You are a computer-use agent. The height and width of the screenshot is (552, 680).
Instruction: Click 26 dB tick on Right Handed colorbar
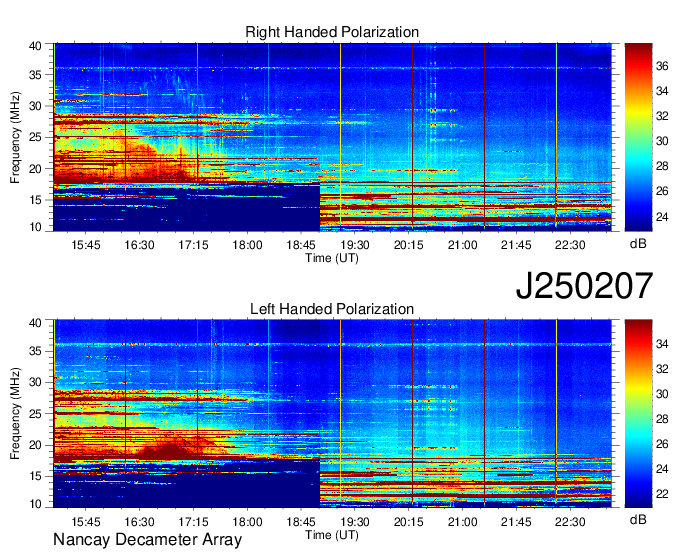[662, 191]
